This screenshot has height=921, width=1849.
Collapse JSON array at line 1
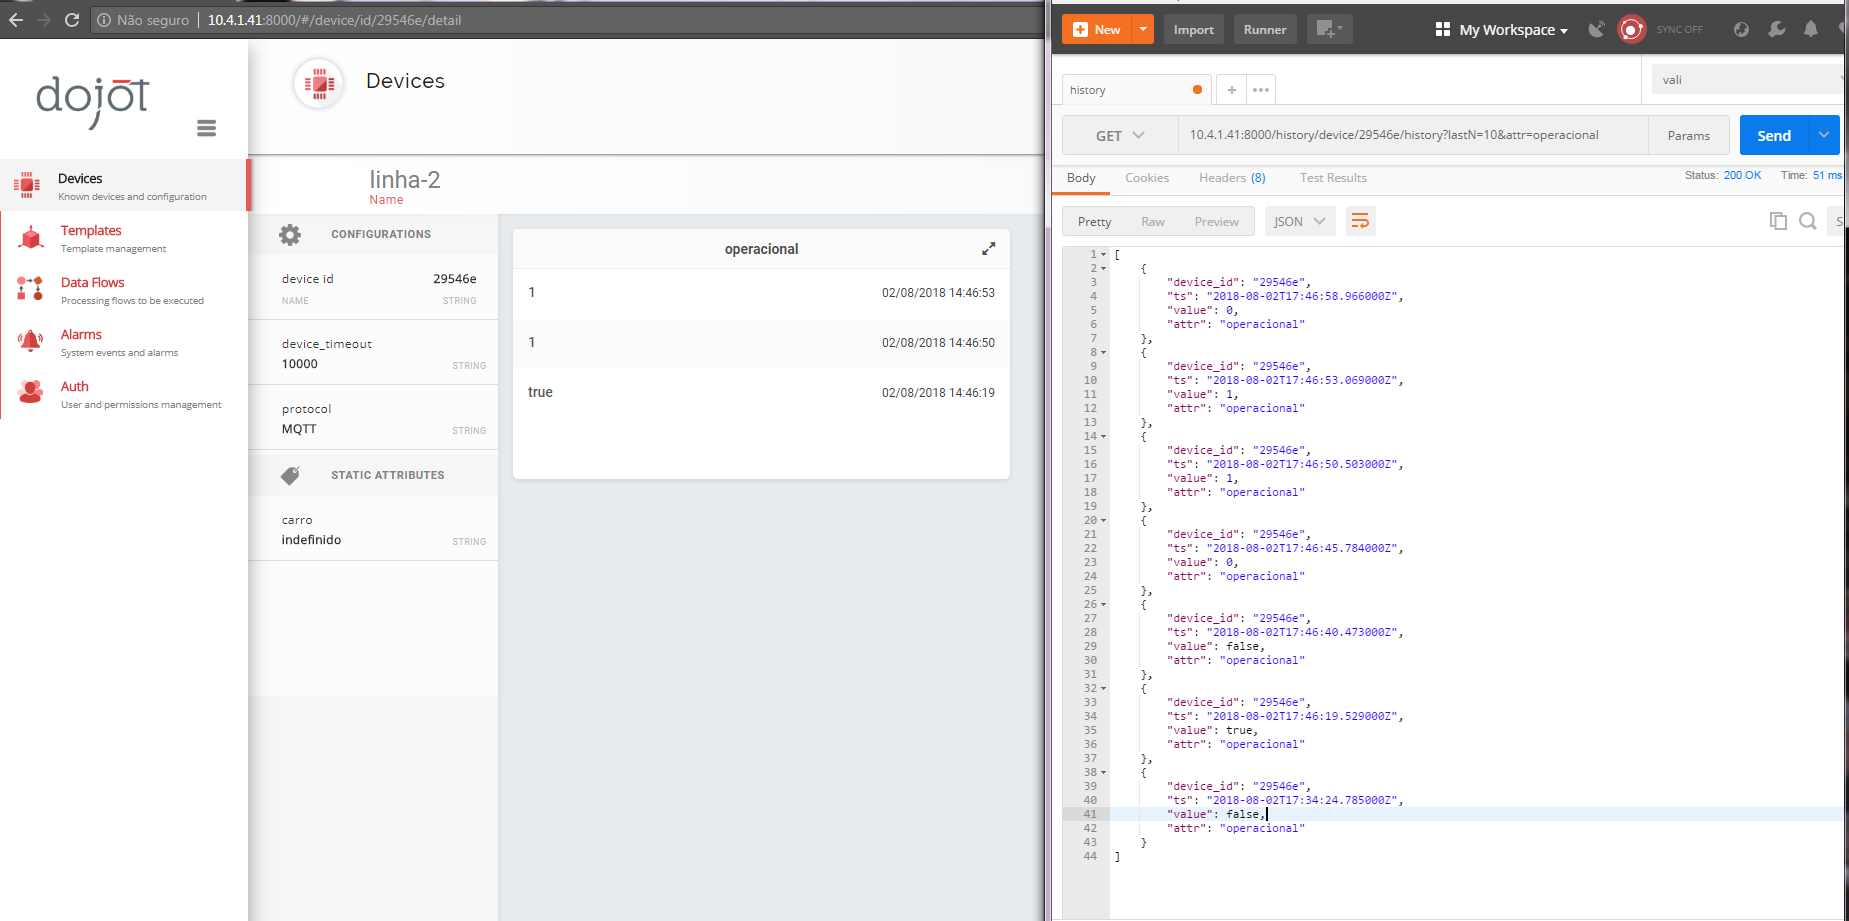pos(1104,255)
